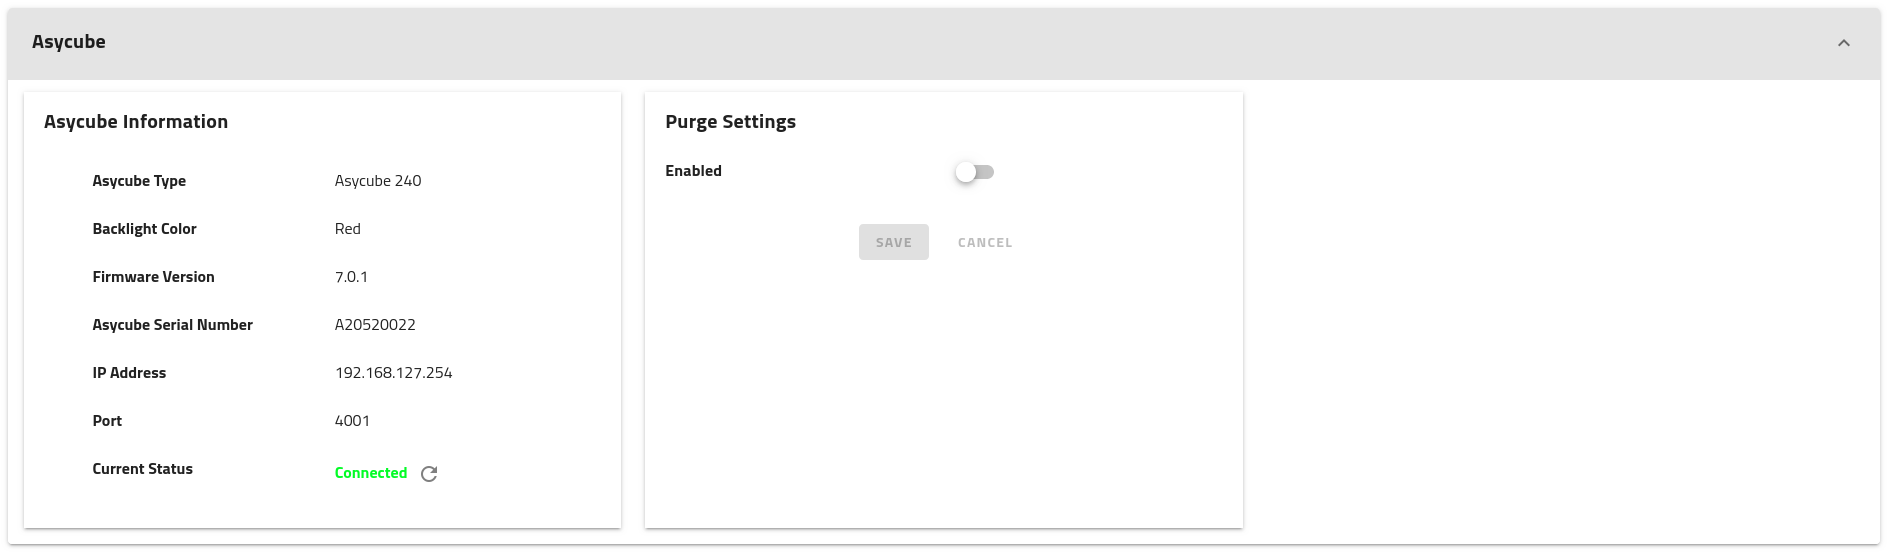The height and width of the screenshot is (556, 1888).
Task: Click the Asycube Serial Number label
Action: click(x=172, y=325)
